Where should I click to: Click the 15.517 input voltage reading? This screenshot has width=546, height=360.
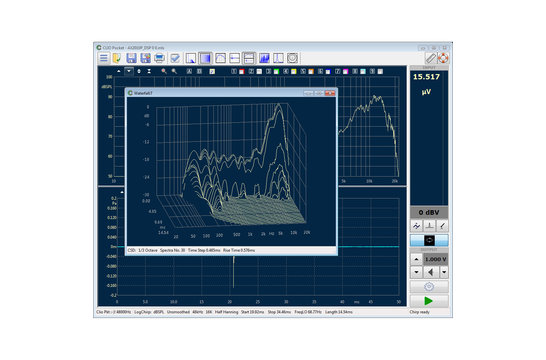[x=426, y=77]
